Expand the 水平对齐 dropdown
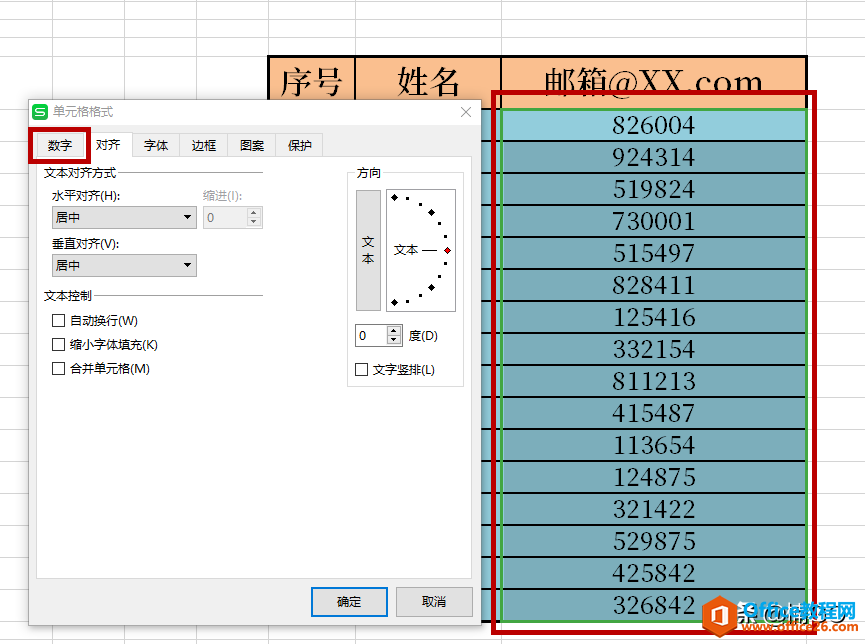The image size is (865, 644). 124,217
